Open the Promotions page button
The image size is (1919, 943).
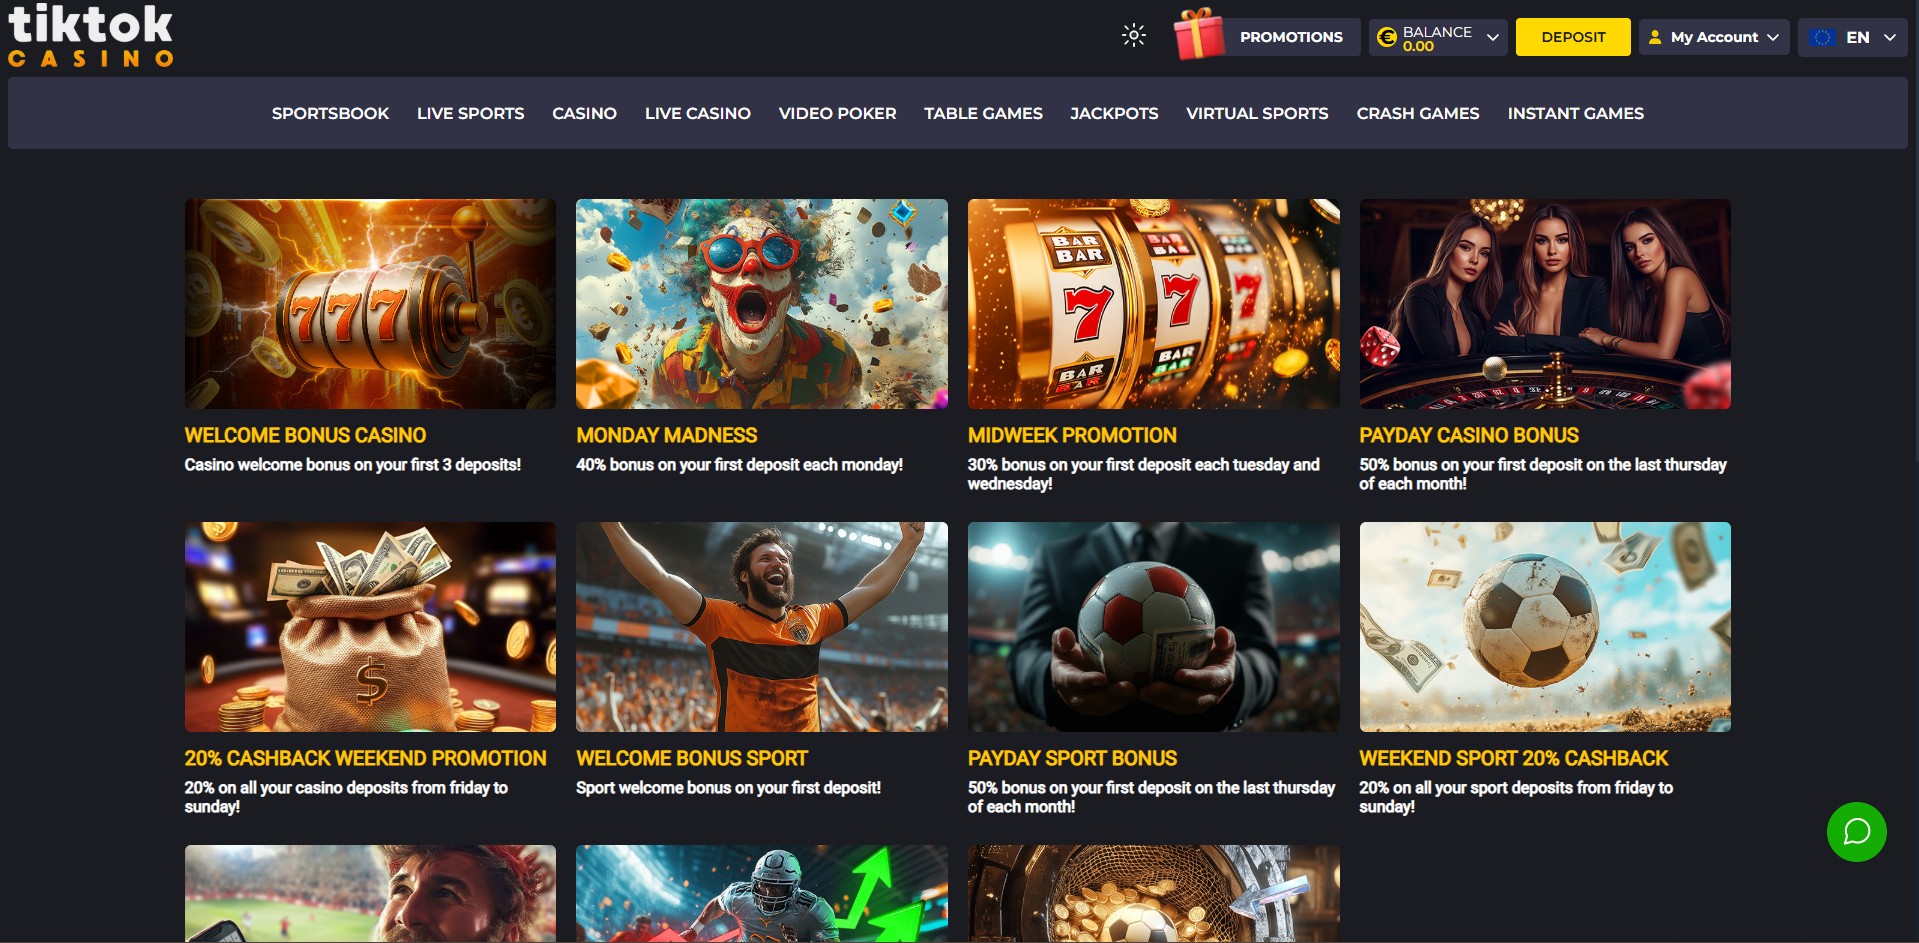(1291, 37)
